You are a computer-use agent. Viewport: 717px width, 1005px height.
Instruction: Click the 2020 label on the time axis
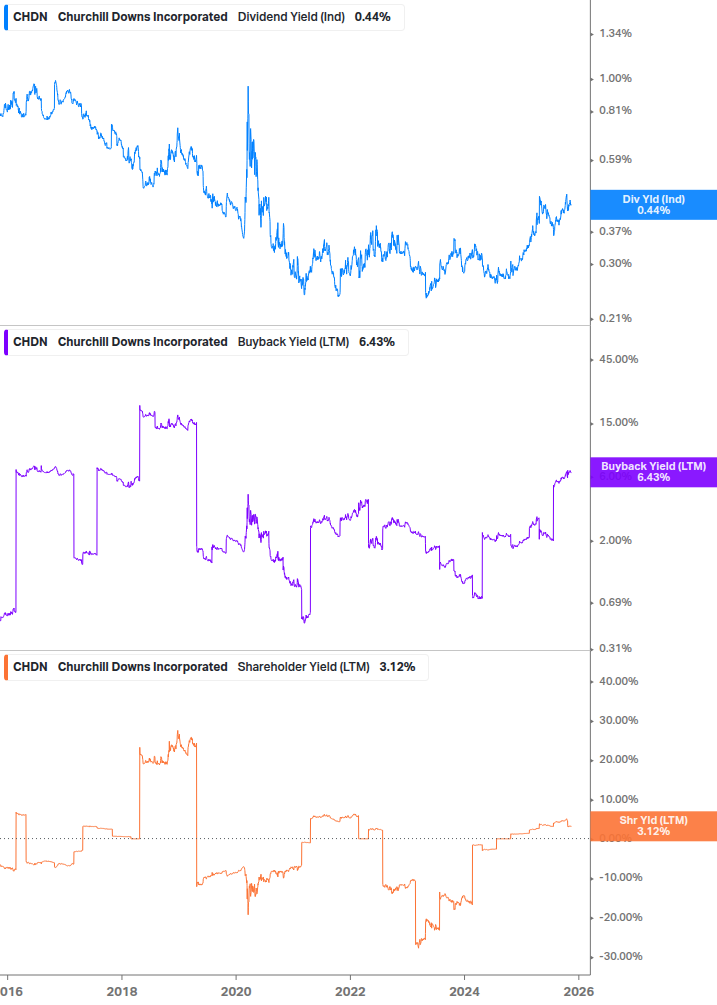coord(236,992)
